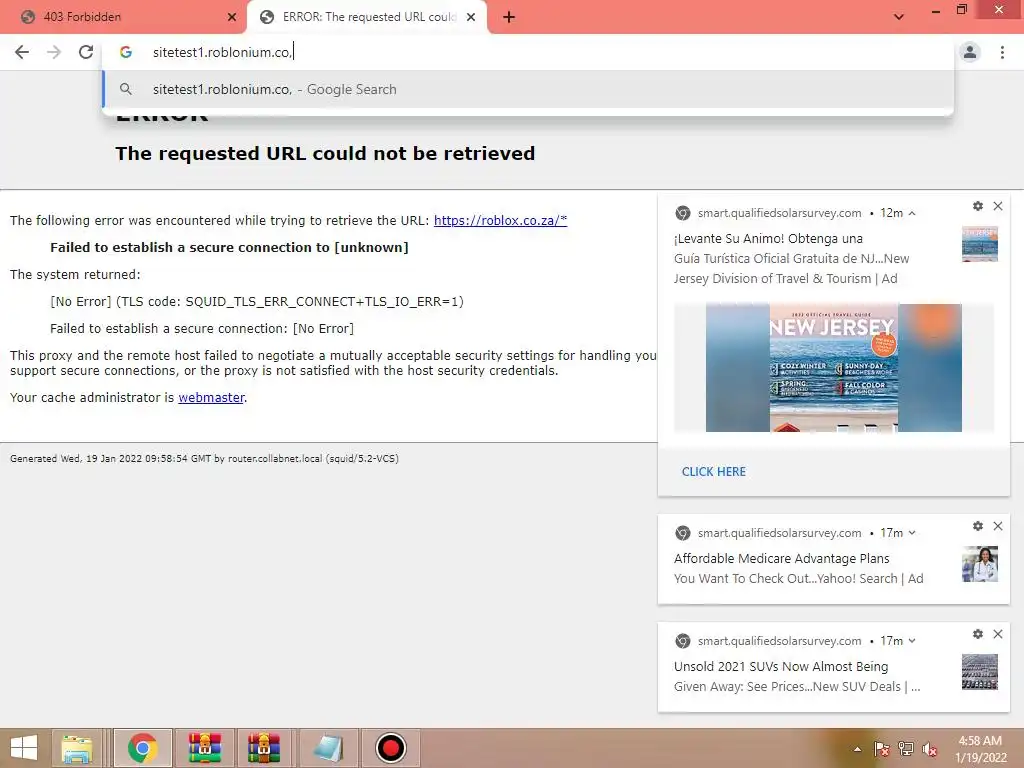1024x768 pixels.
Task: Click the search magnifier icon in suggestion
Action: 126,89
